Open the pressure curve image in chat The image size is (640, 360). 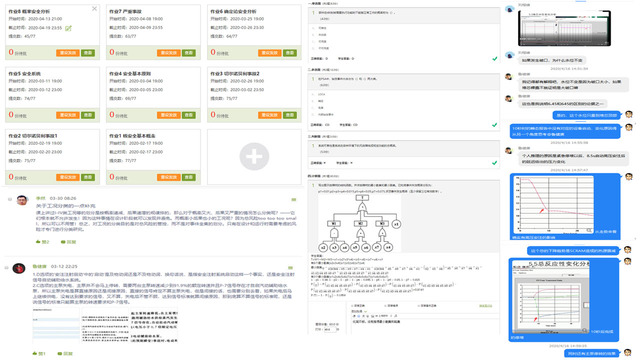553,205
